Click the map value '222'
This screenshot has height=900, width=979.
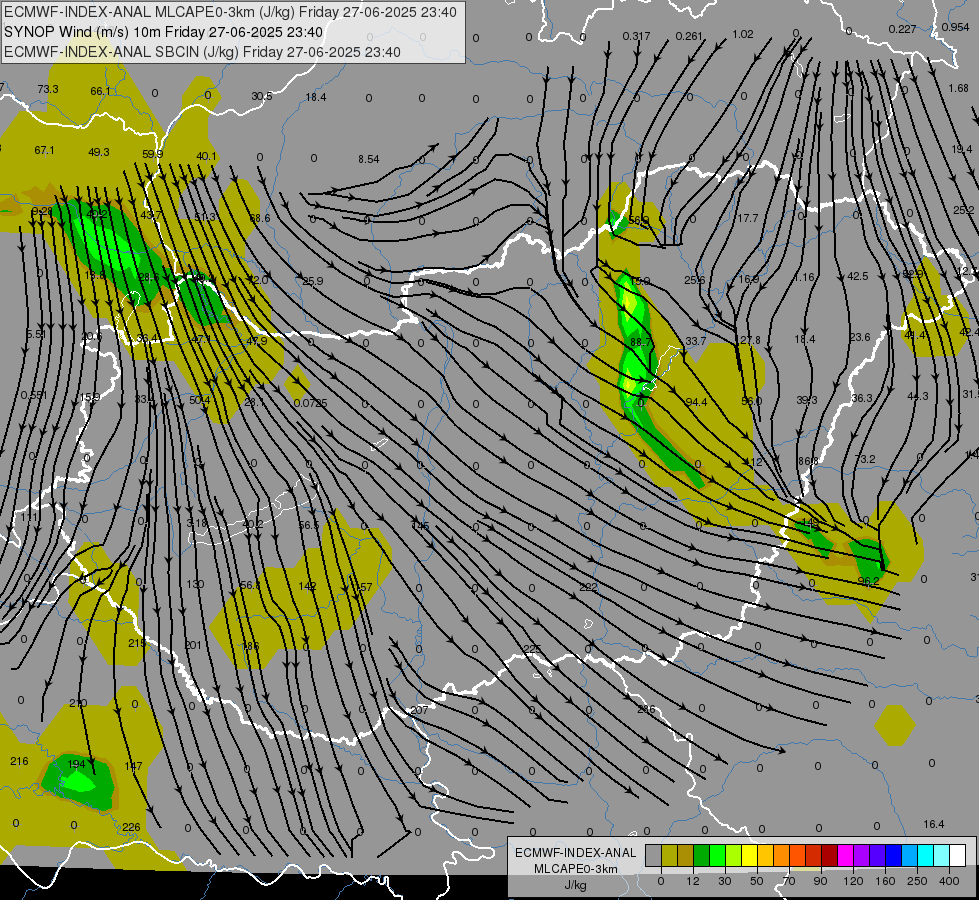588,586
